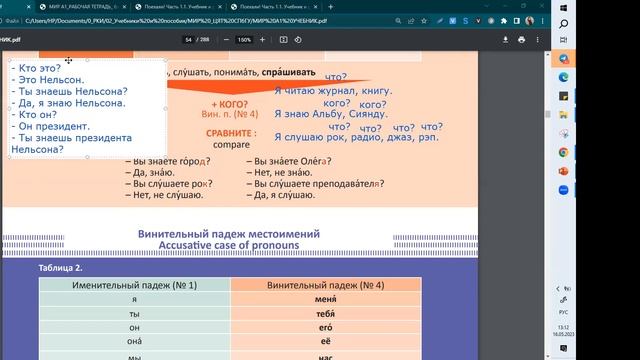Open the clock and date showing 13:12
Image resolution: width=640 pixels, height=360 pixels.
564,331
